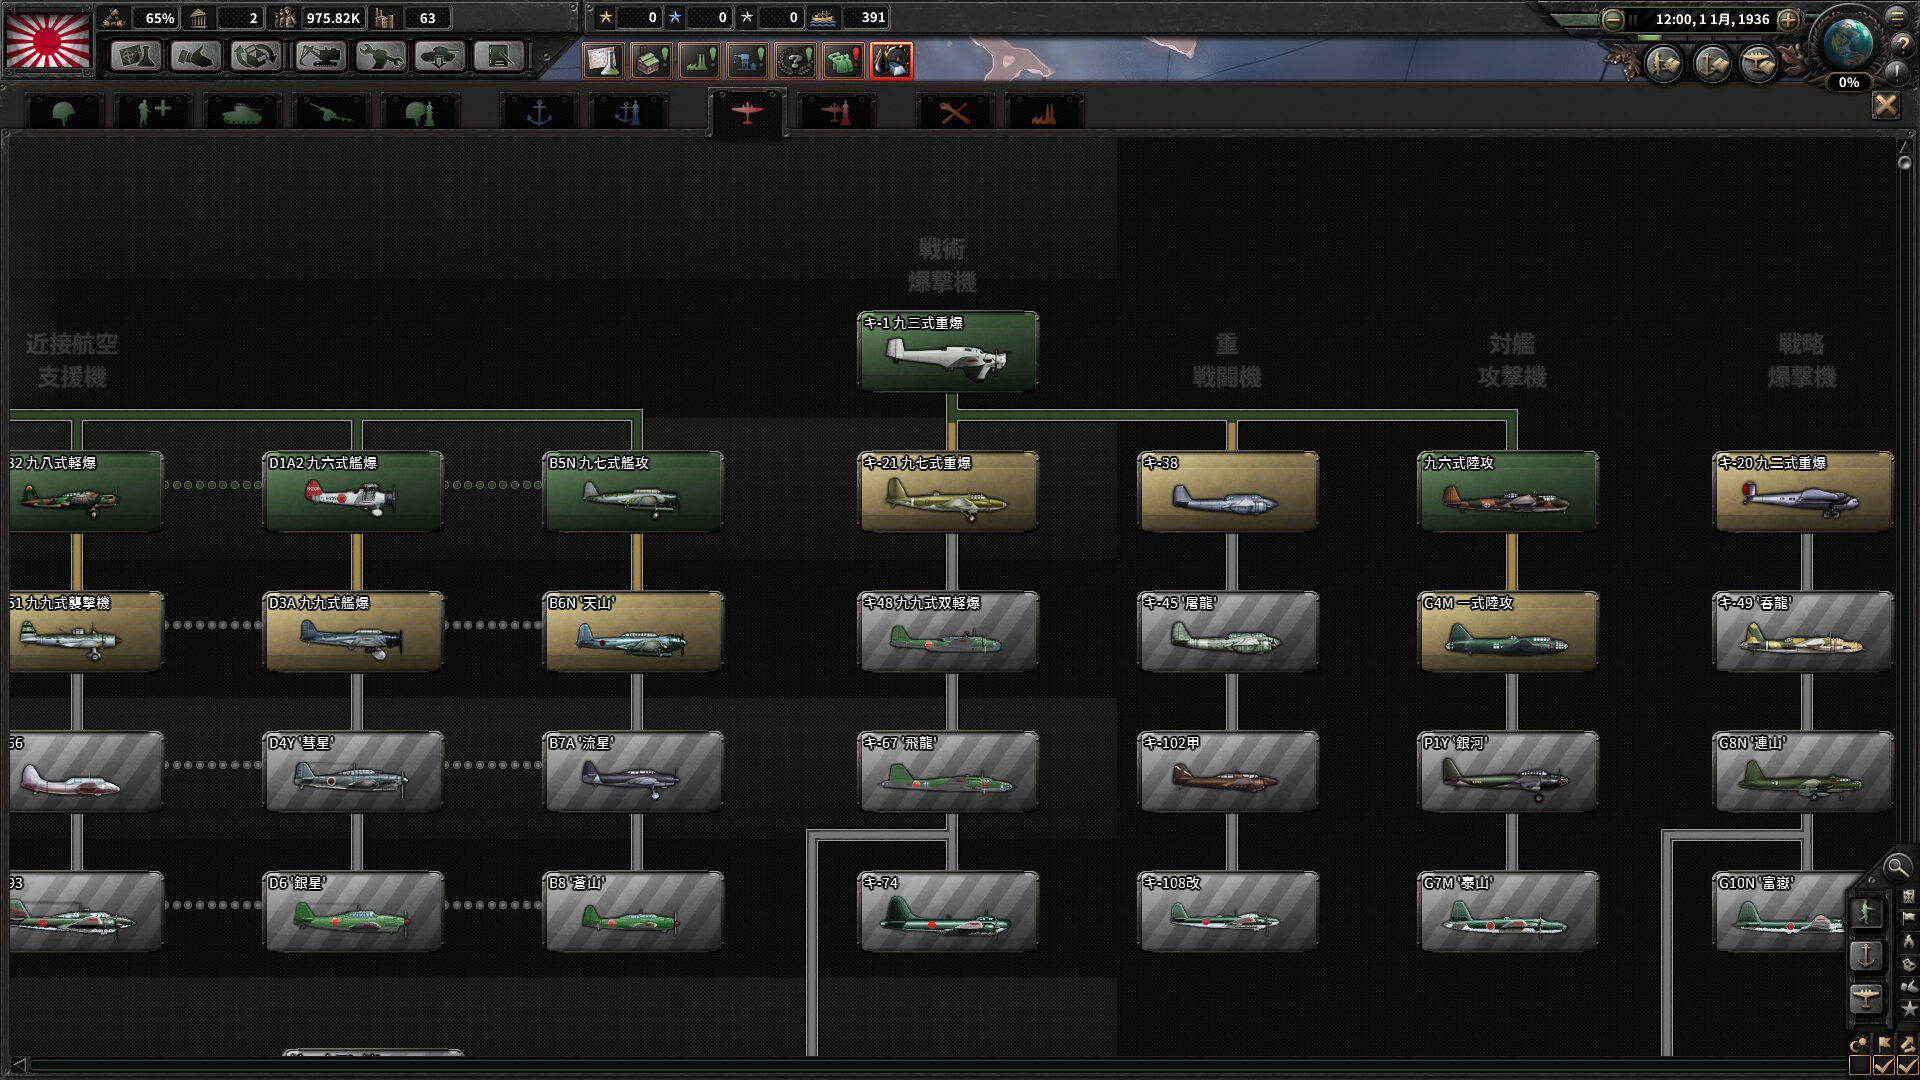Toggle the checkbox under the flag icon
This screenshot has width=1920, height=1080.
1884,1066
